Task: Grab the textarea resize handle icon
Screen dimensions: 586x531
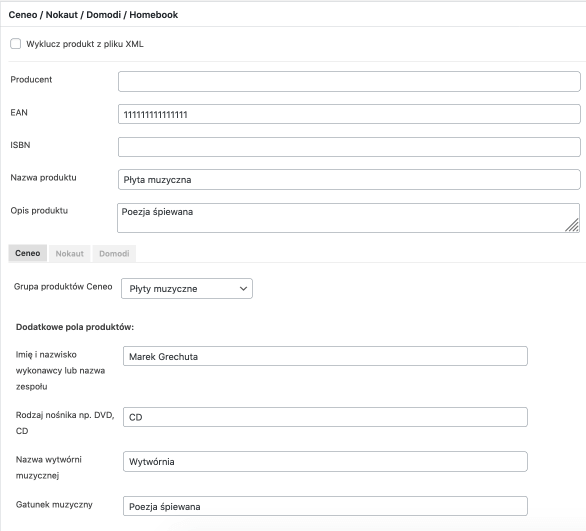Action: point(572,225)
